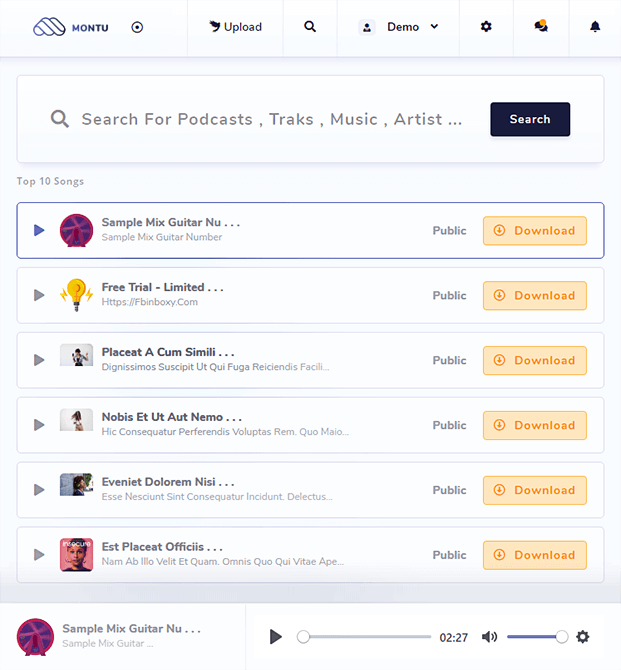The height and width of the screenshot is (670, 621).
Task: Open the settings gear in header
Action: tap(486, 27)
